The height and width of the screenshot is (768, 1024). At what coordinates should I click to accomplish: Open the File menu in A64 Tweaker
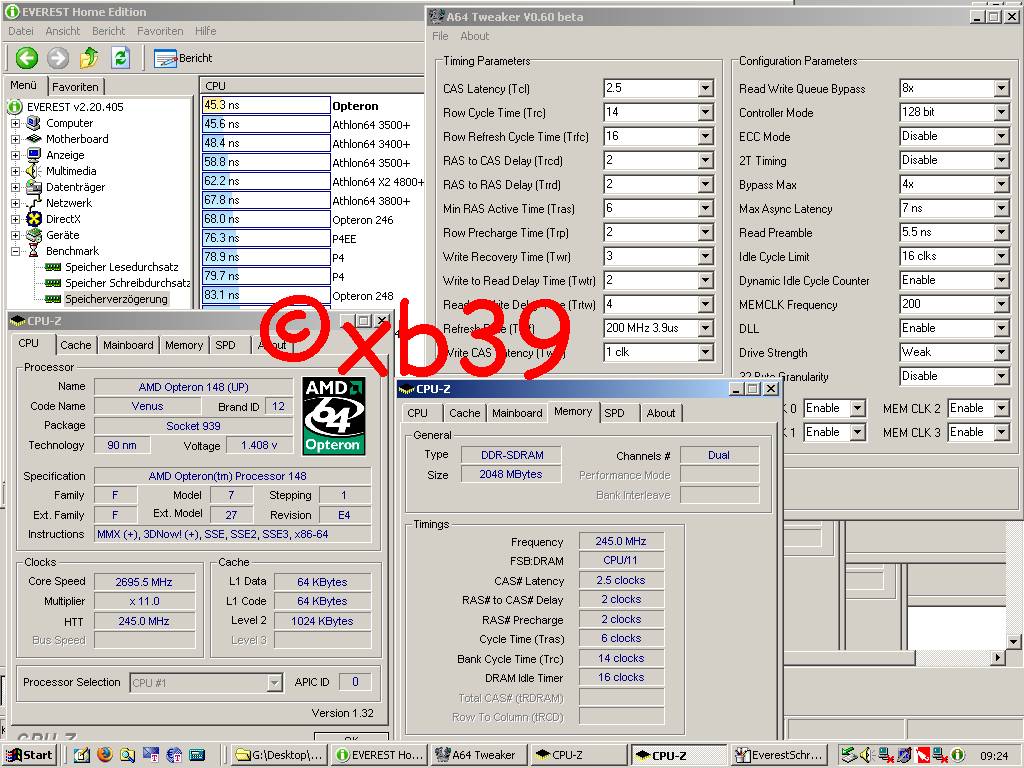click(x=440, y=36)
